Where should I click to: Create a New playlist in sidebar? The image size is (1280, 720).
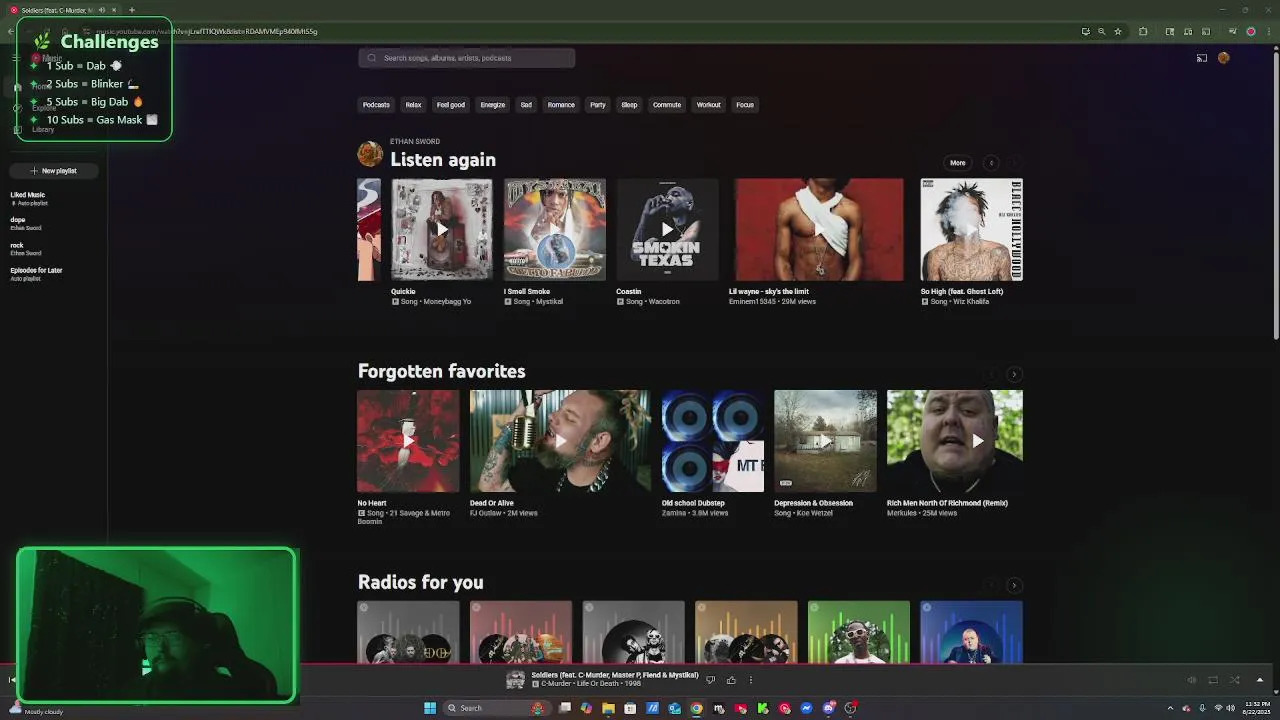pyautogui.click(x=53, y=171)
